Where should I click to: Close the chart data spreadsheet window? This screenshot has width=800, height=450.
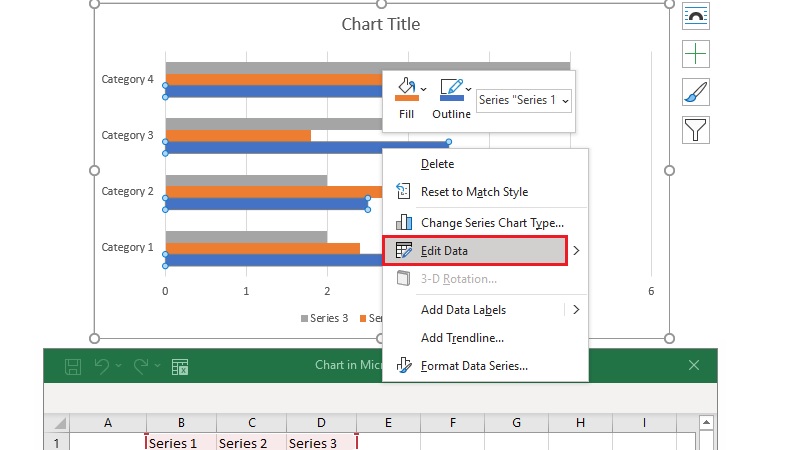click(x=693, y=365)
